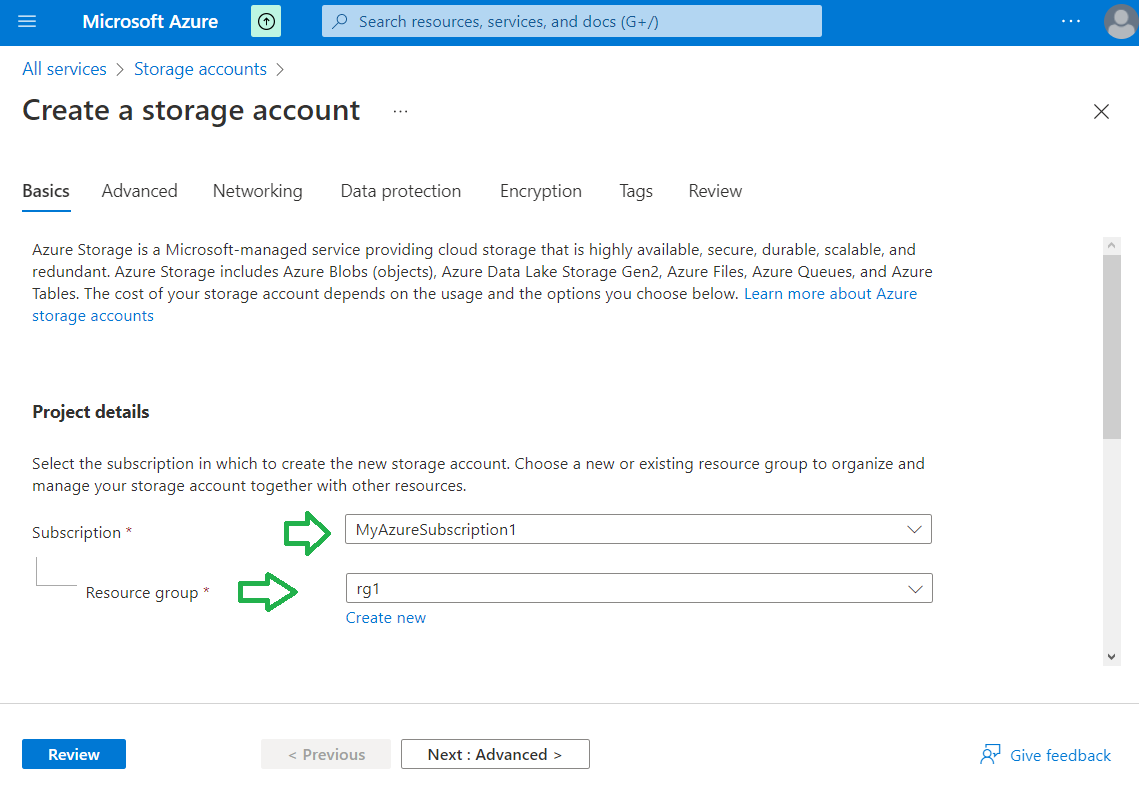
Task: Click the blue Review button
Action: point(74,754)
